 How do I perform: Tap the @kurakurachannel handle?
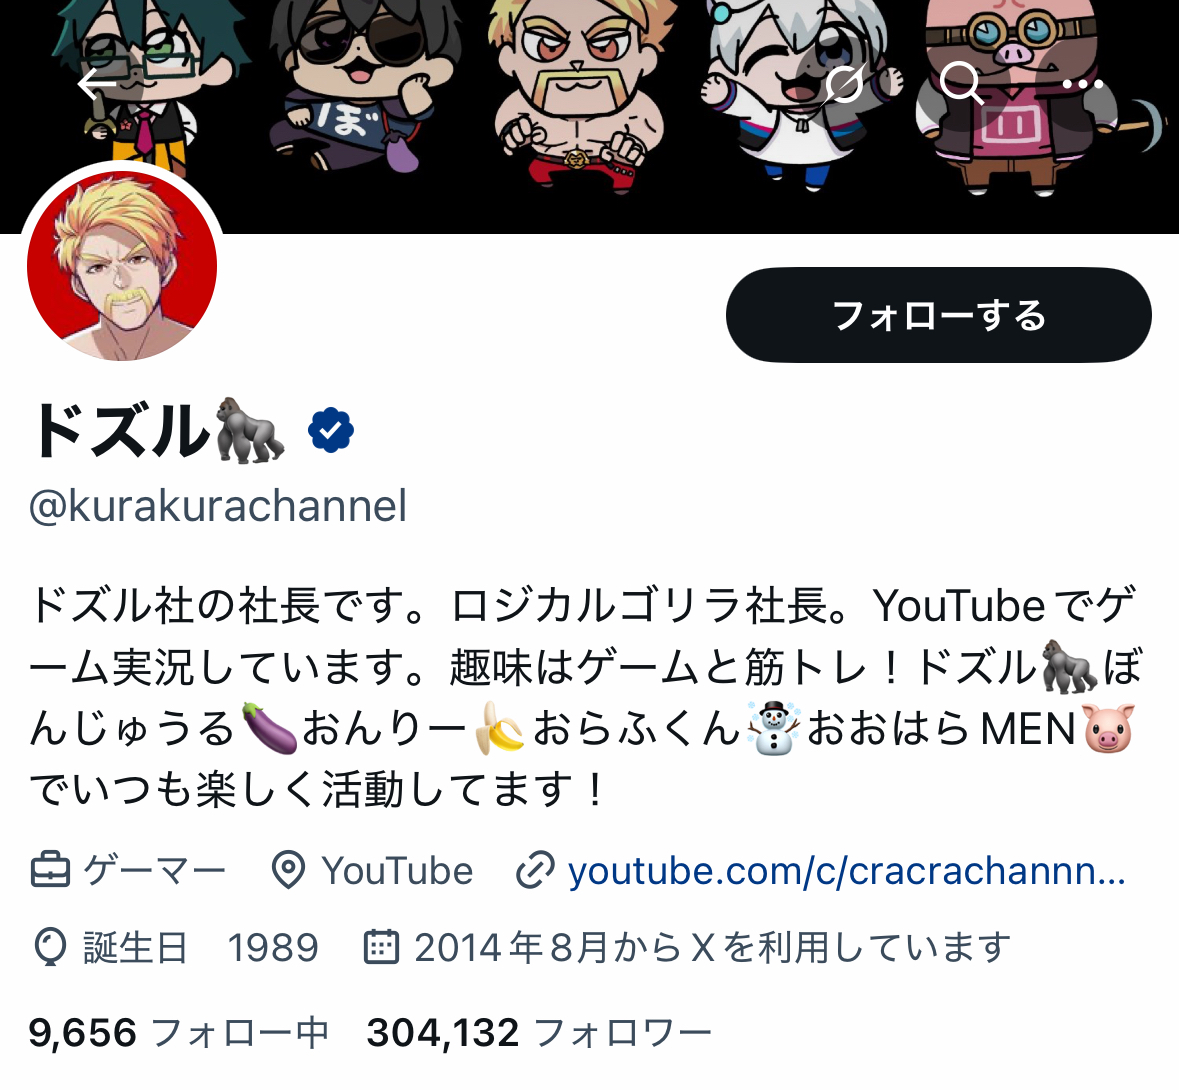218,505
